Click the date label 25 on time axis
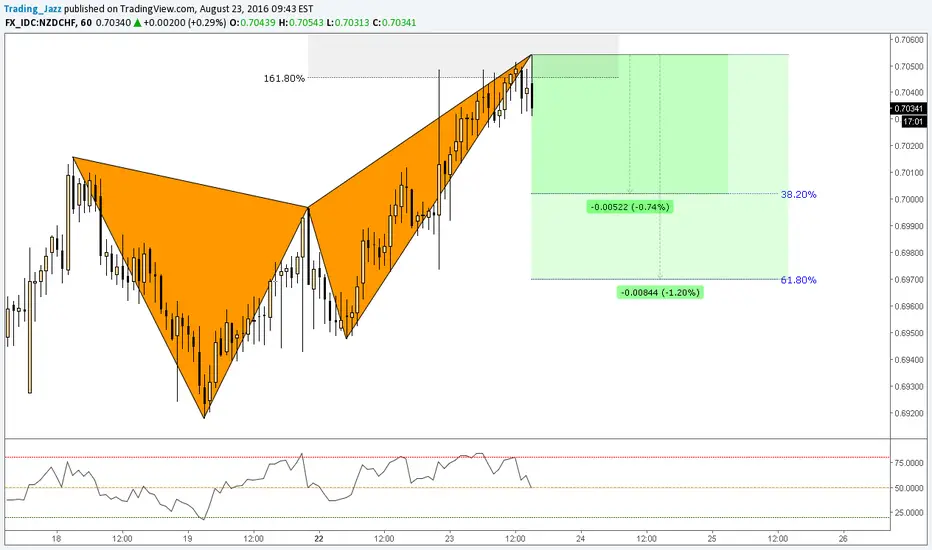932x550 pixels. click(712, 539)
